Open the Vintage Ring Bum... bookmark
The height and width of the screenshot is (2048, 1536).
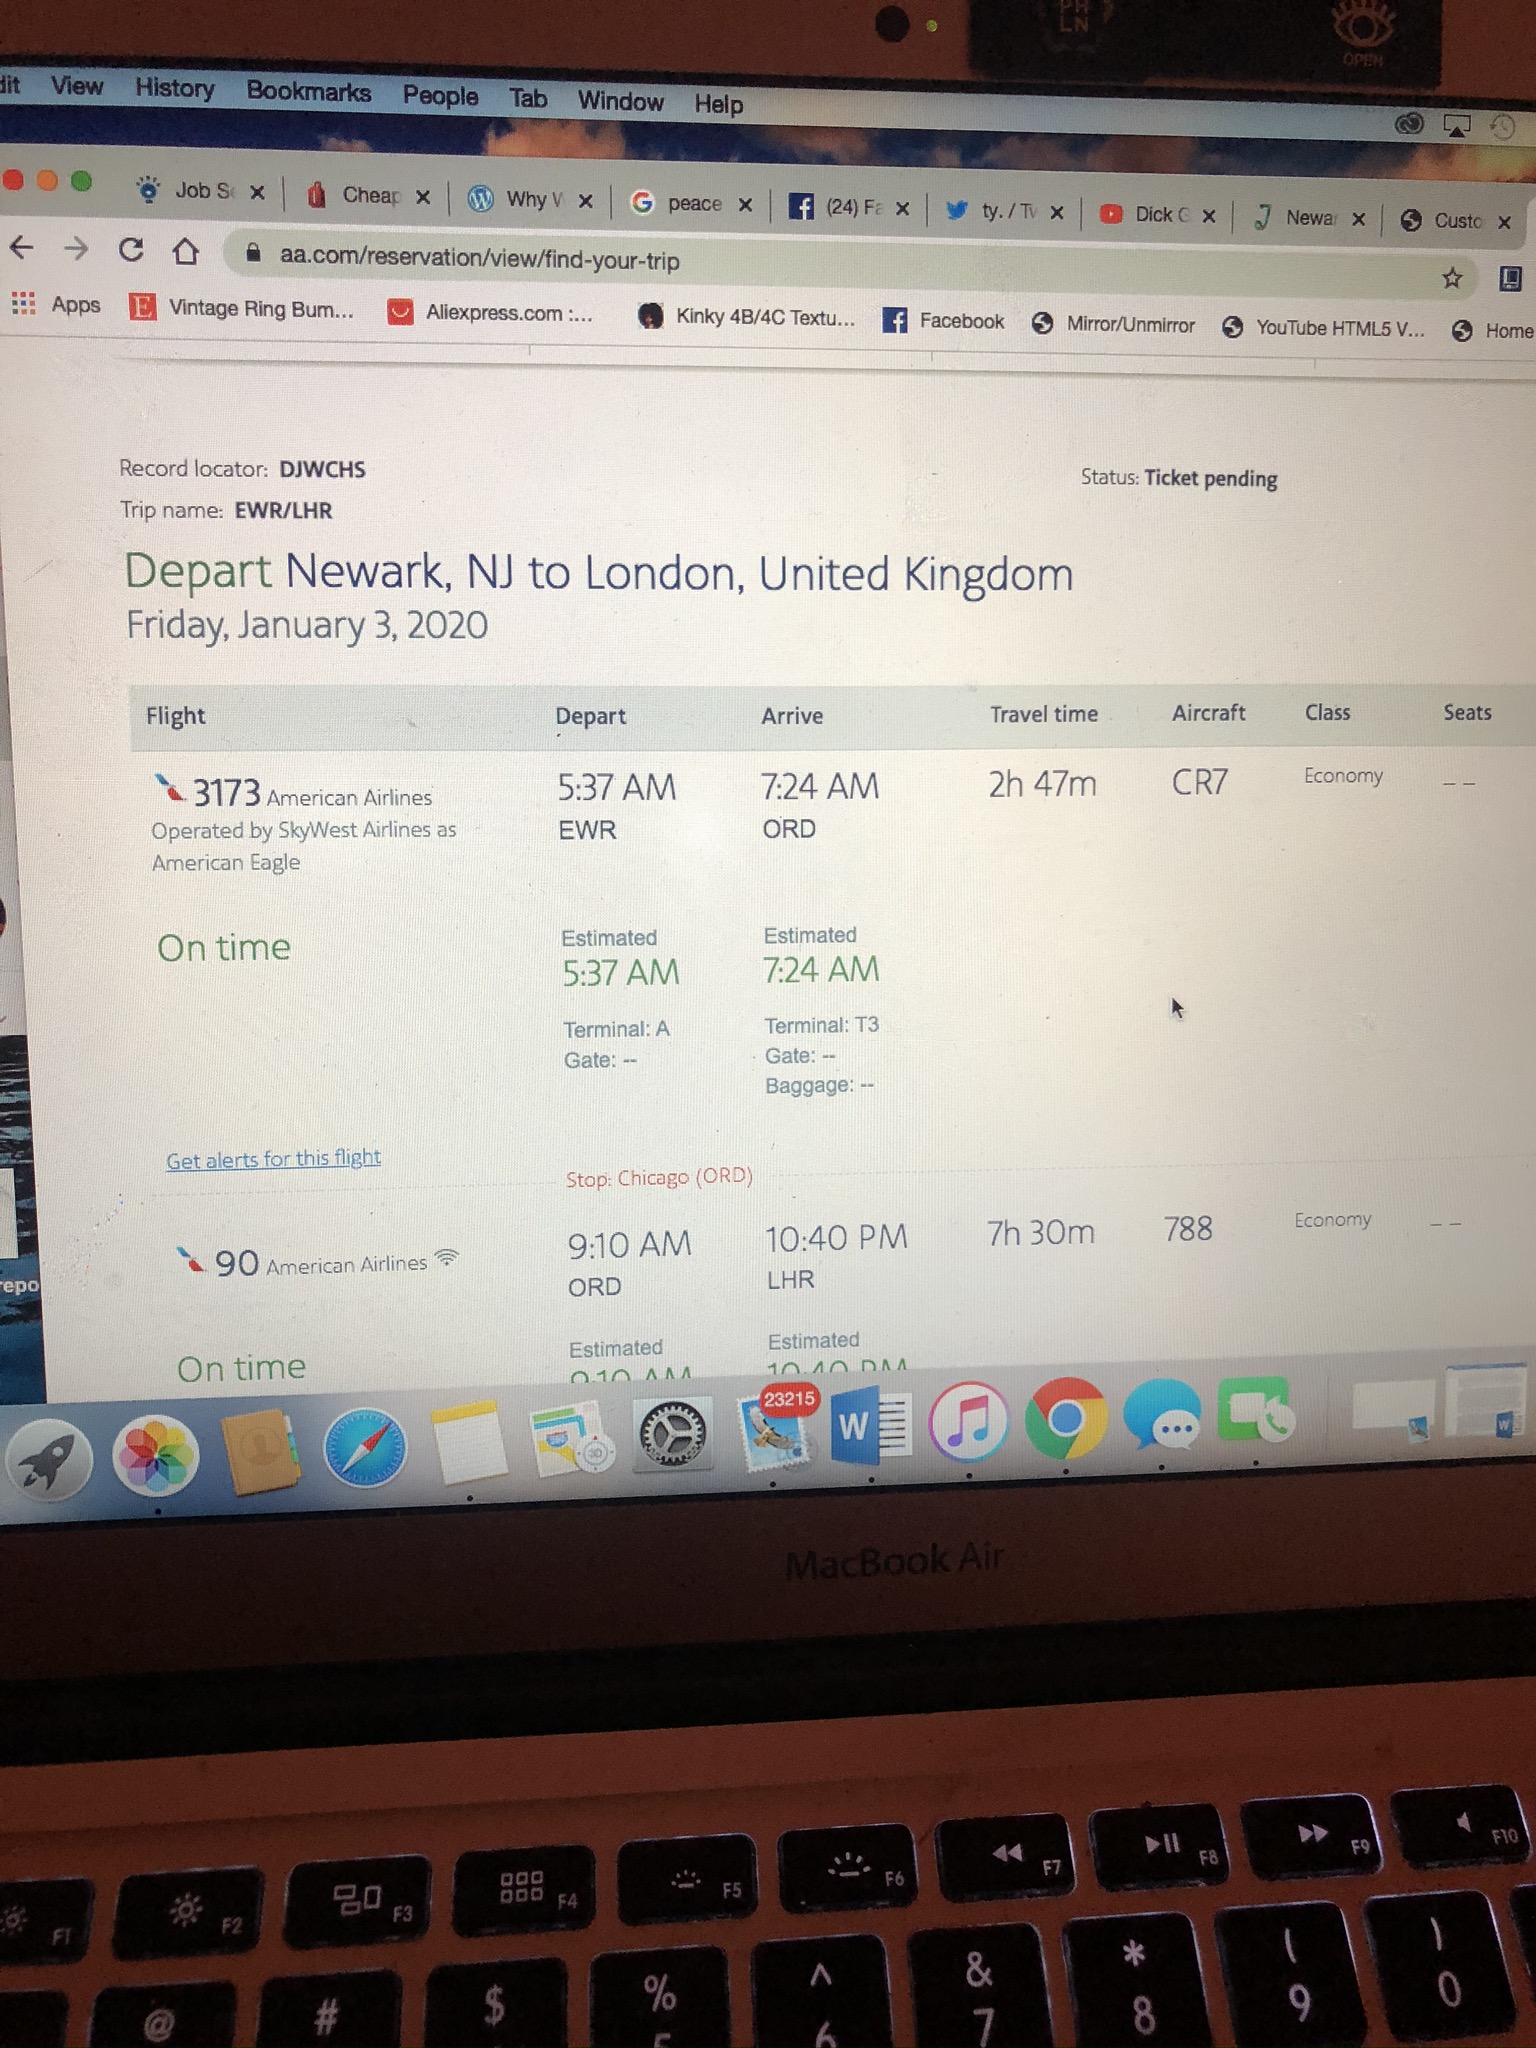point(242,308)
